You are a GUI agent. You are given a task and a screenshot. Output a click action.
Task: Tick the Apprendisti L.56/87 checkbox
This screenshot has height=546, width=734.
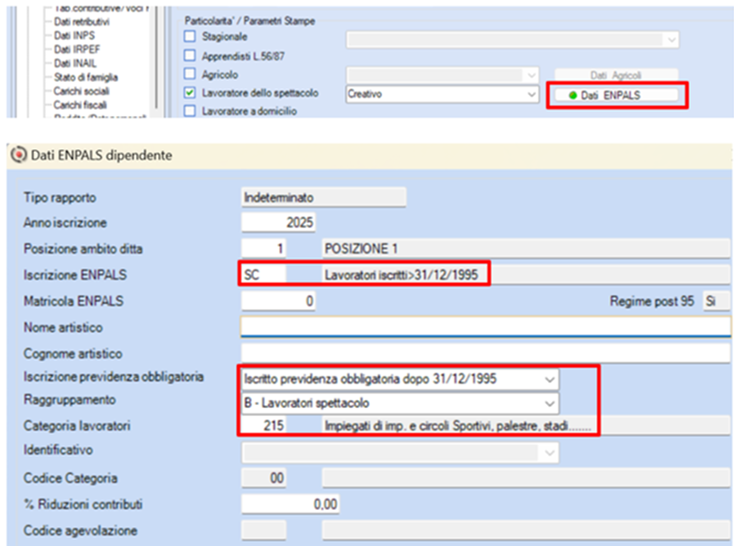click(x=190, y=56)
